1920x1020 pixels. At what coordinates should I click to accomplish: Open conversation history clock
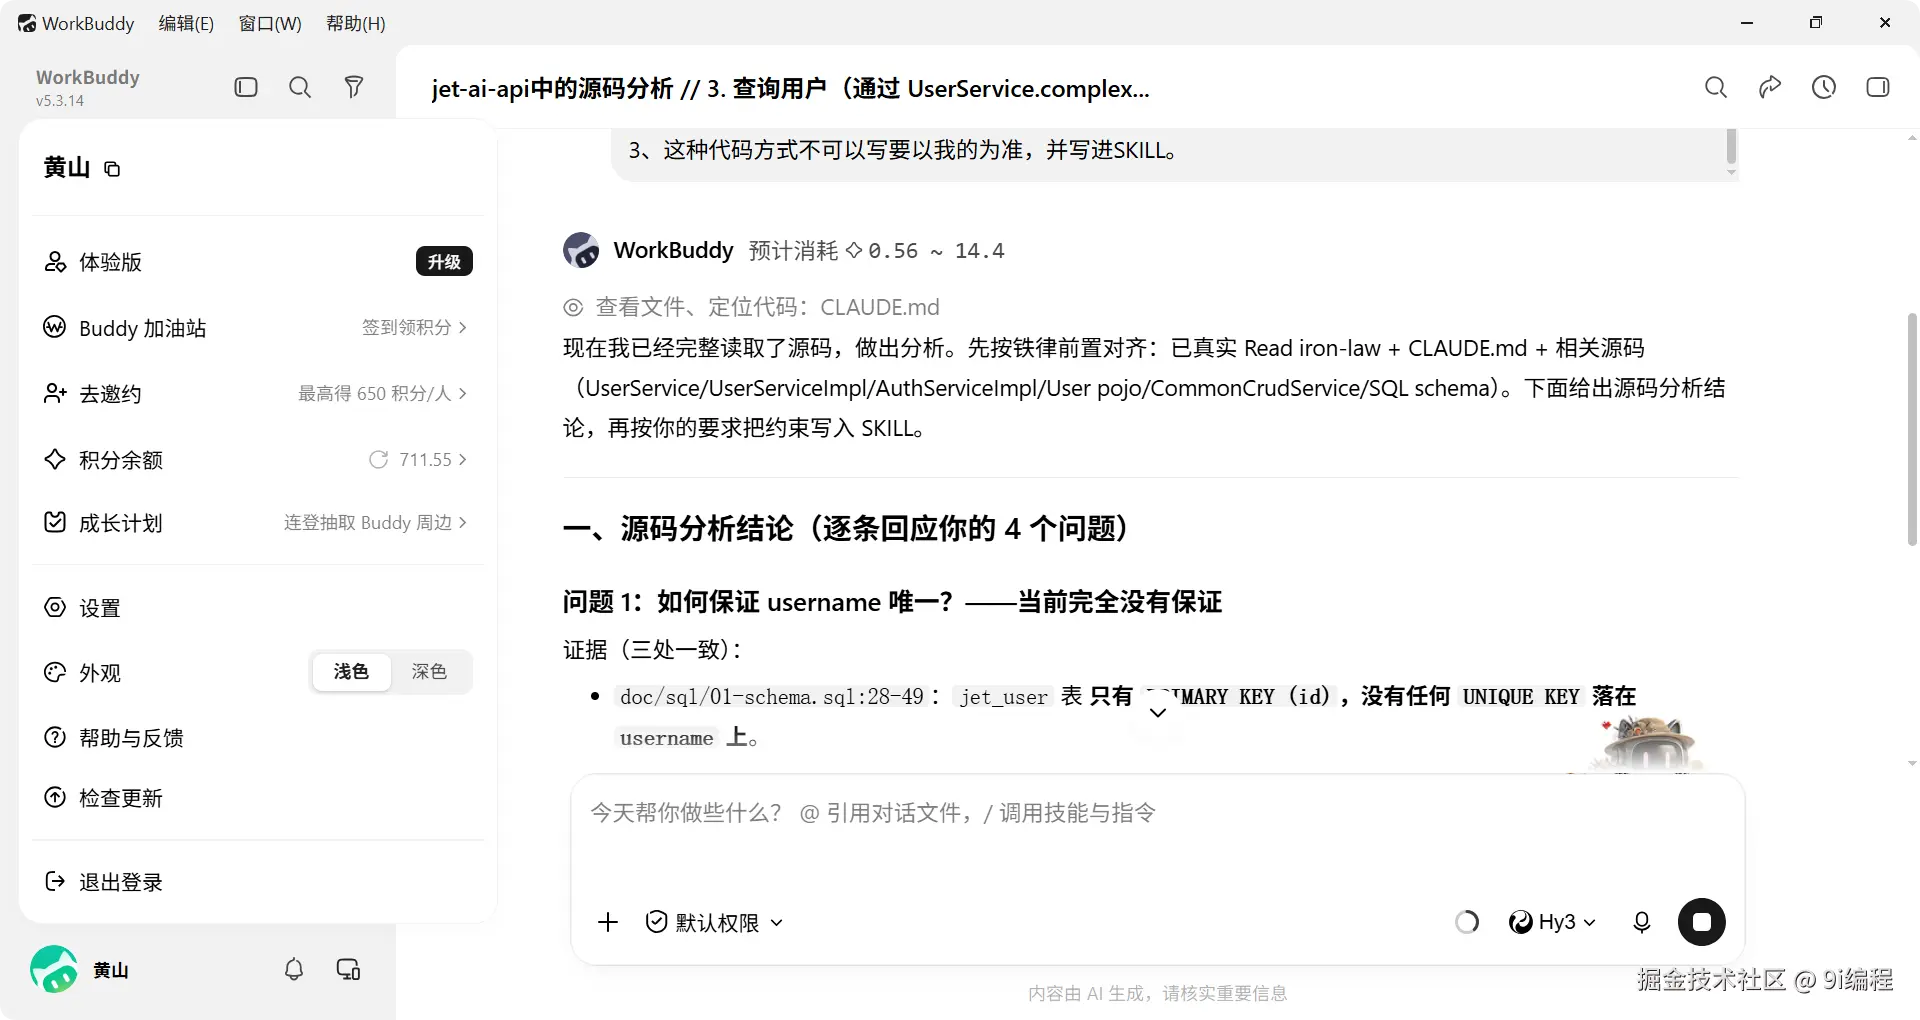[1824, 87]
